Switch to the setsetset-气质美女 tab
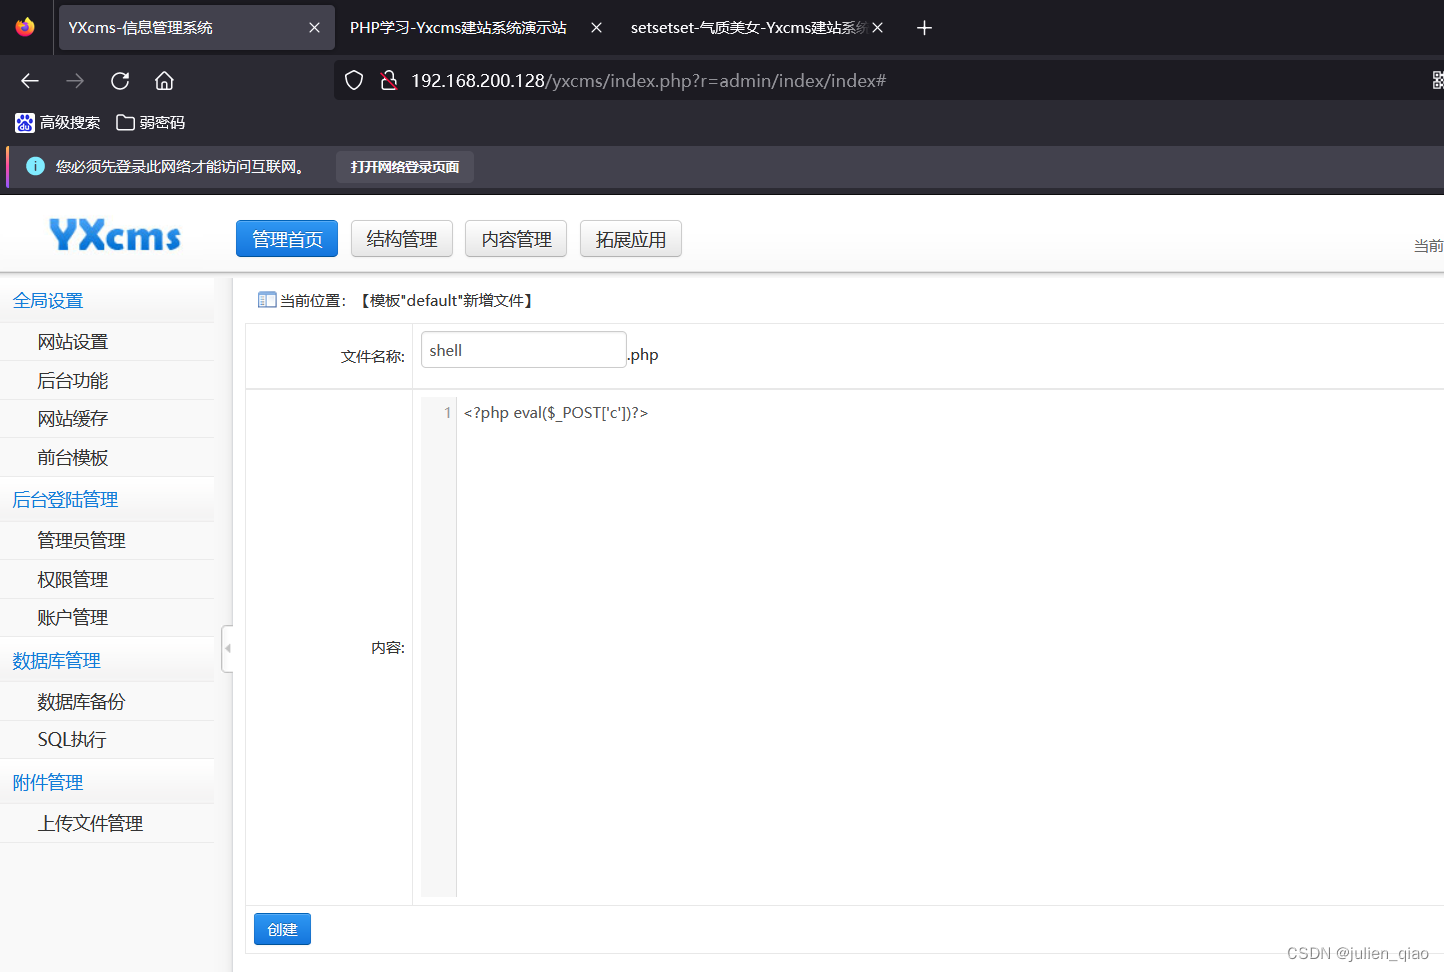1444x972 pixels. point(747,28)
